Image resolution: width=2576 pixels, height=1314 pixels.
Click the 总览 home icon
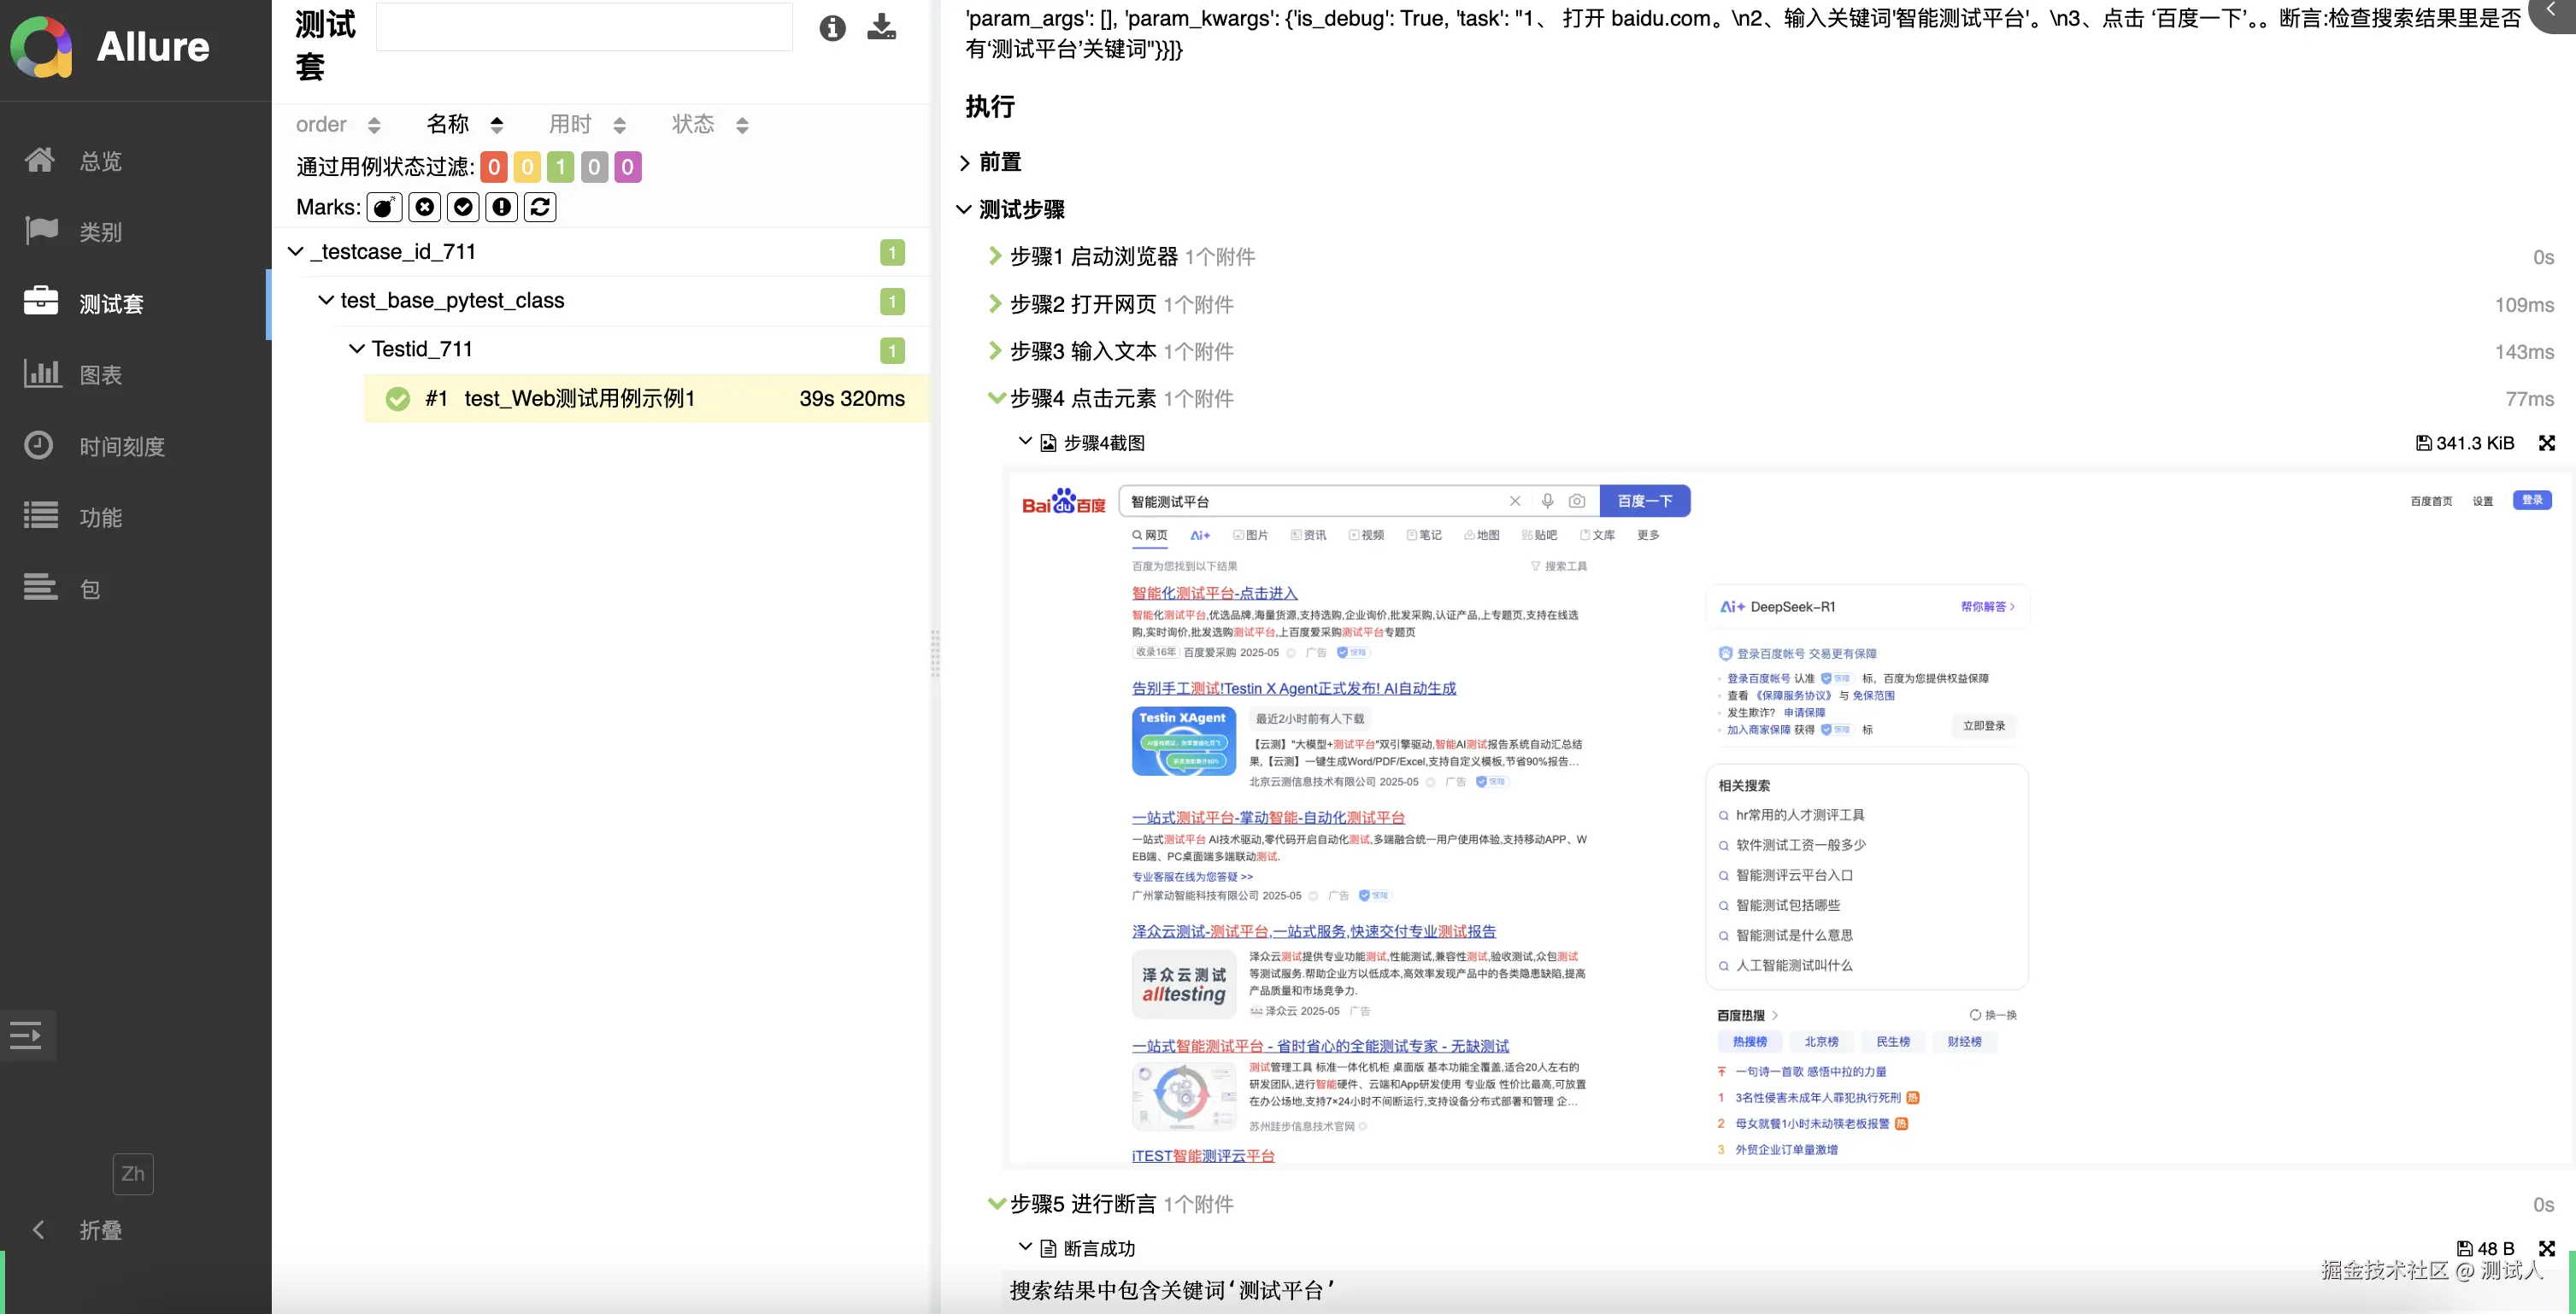pyautogui.click(x=40, y=160)
